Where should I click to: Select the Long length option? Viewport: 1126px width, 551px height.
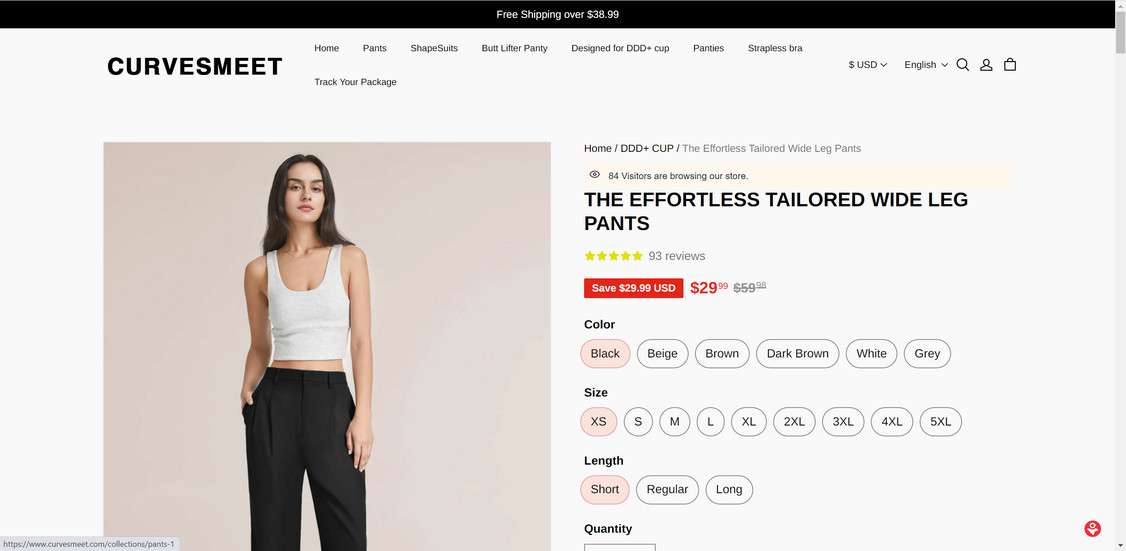tap(729, 490)
